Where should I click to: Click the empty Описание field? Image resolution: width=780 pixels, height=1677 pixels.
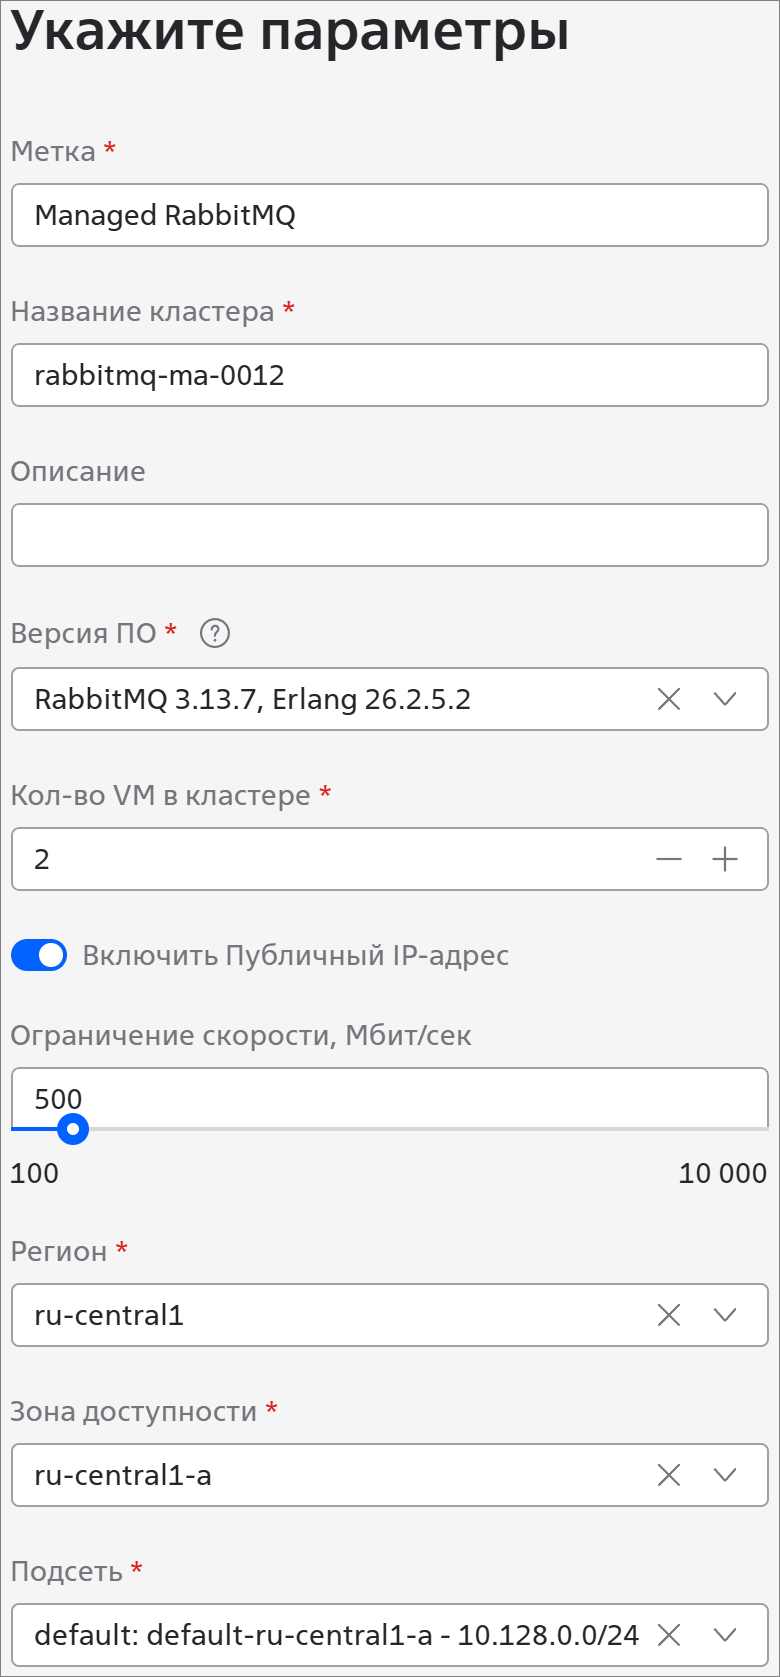[390, 535]
